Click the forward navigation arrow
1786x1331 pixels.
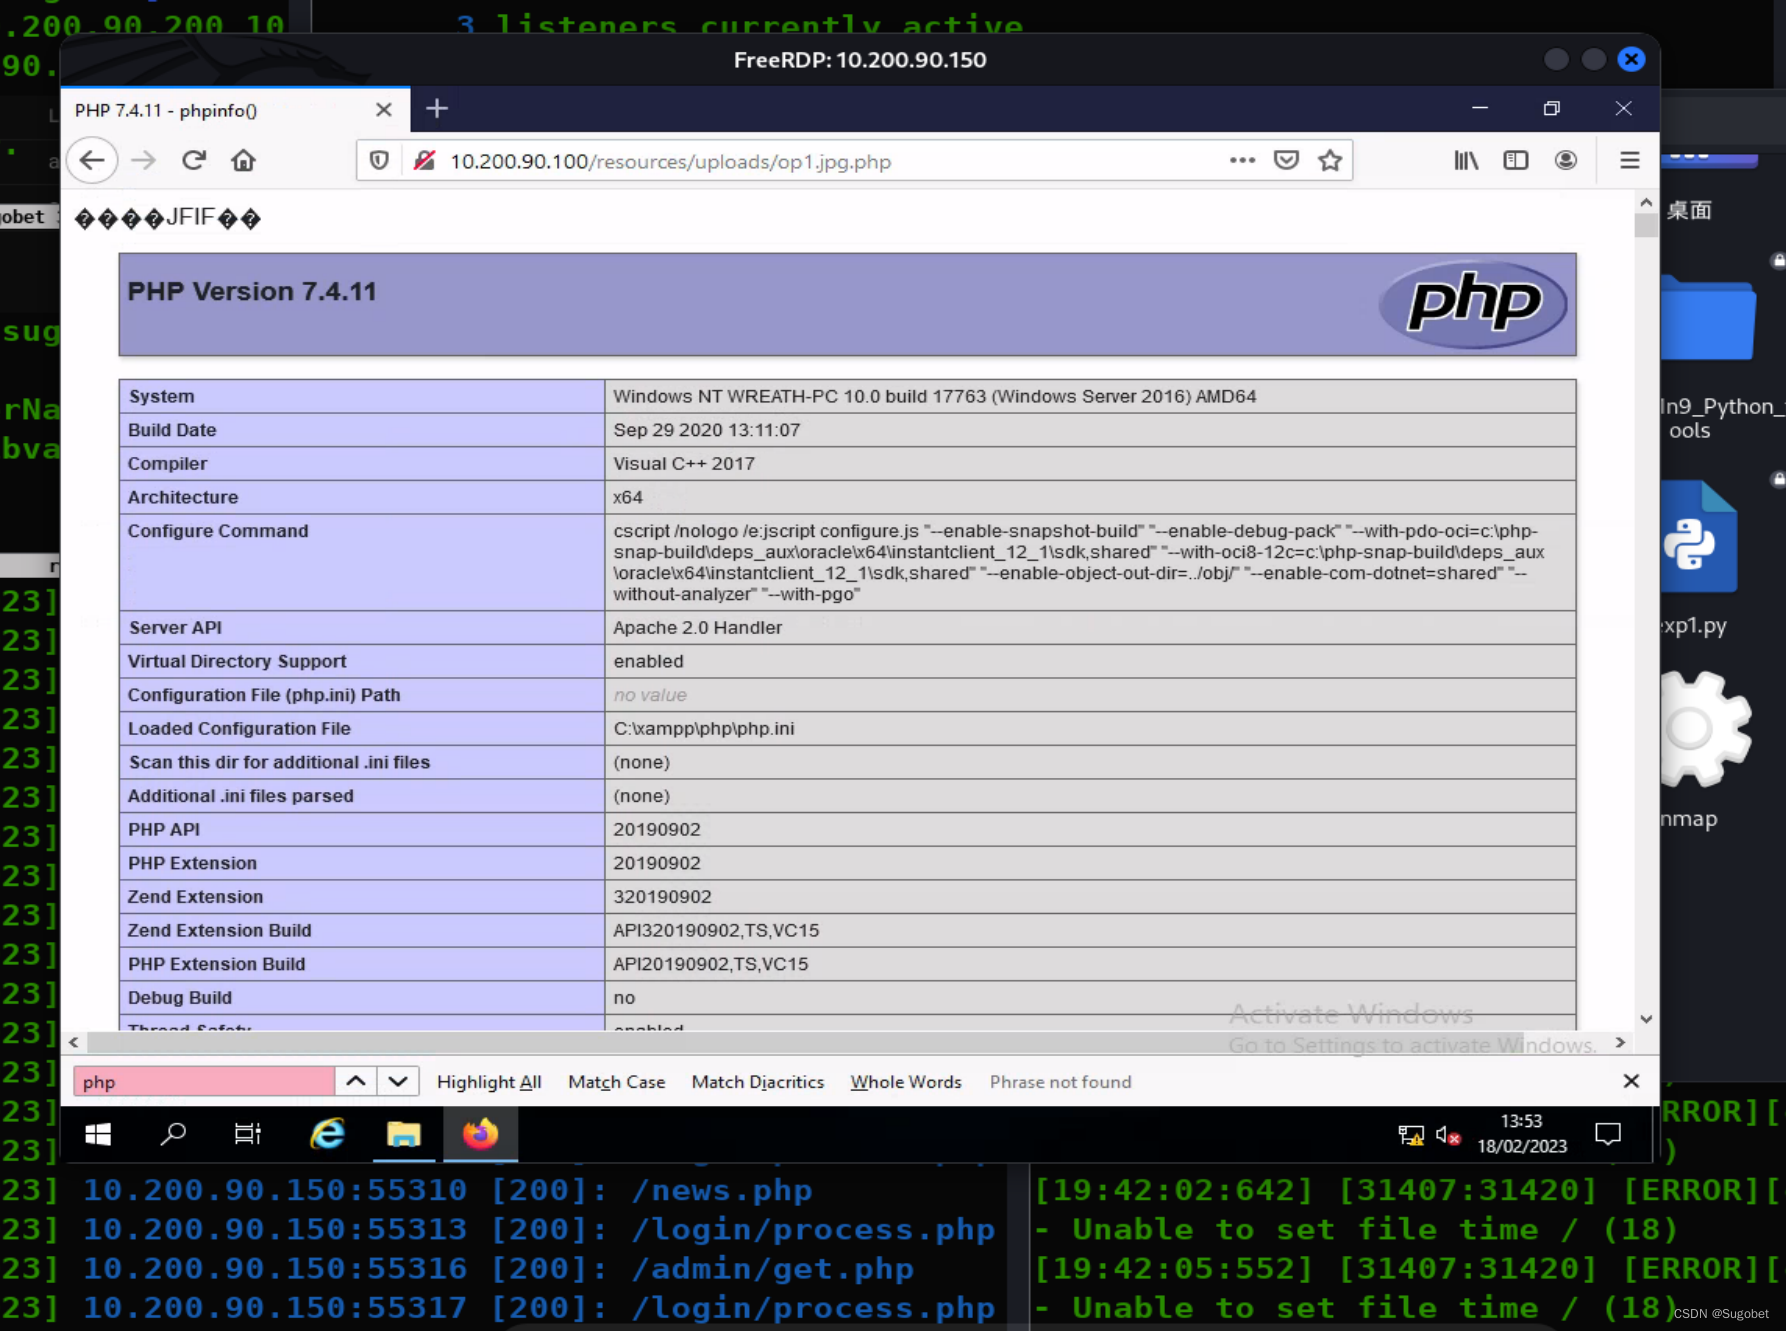(x=144, y=160)
